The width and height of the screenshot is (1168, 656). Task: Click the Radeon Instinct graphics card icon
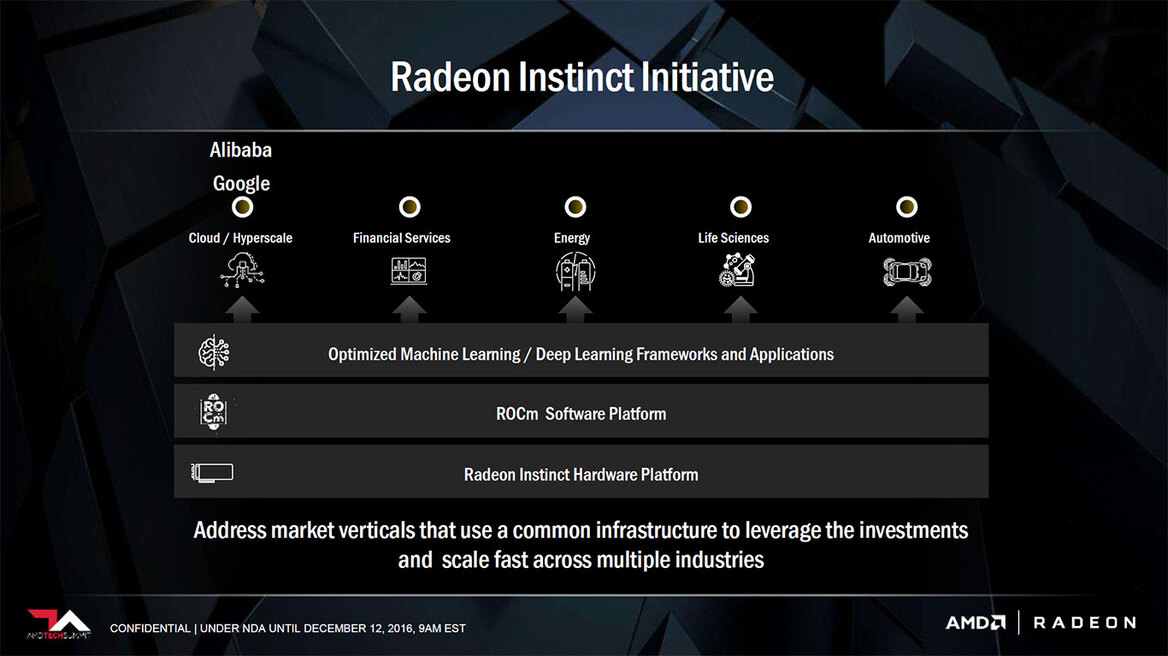(212, 473)
